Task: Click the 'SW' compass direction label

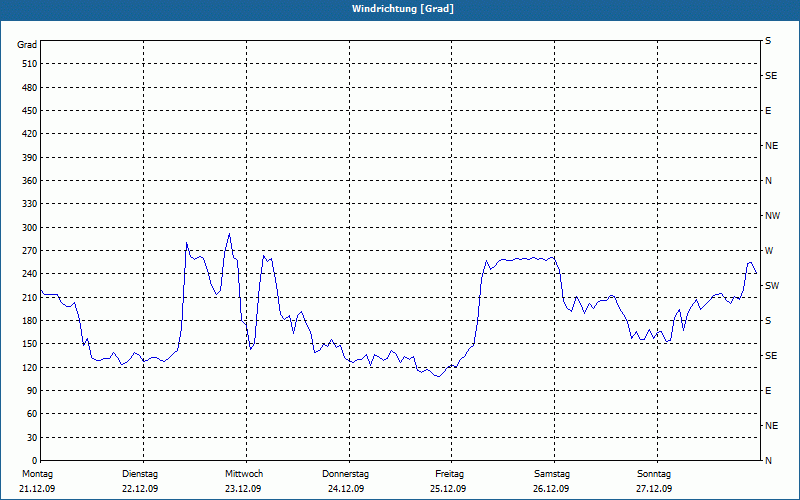Action: tap(772, 286)
